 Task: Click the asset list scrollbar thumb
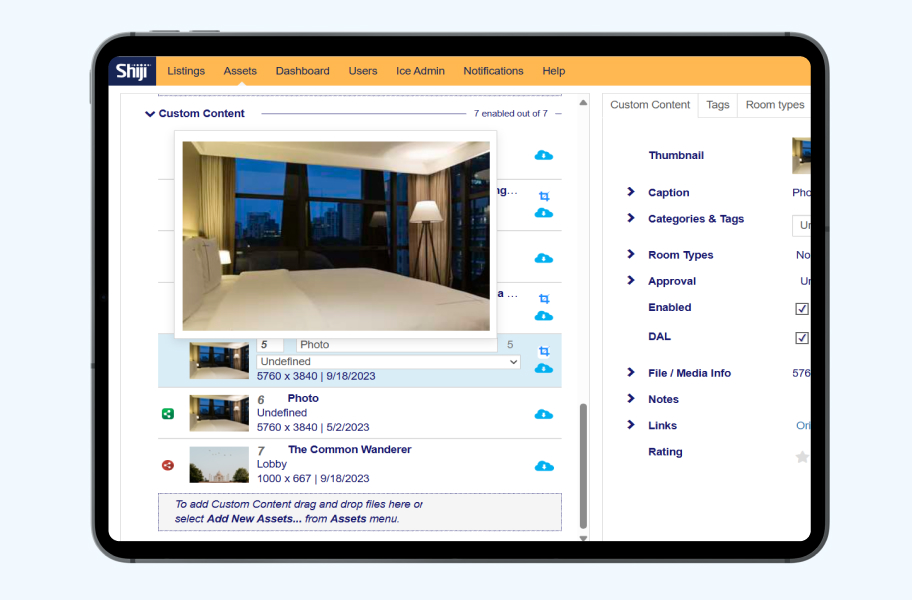click(583, 465)
